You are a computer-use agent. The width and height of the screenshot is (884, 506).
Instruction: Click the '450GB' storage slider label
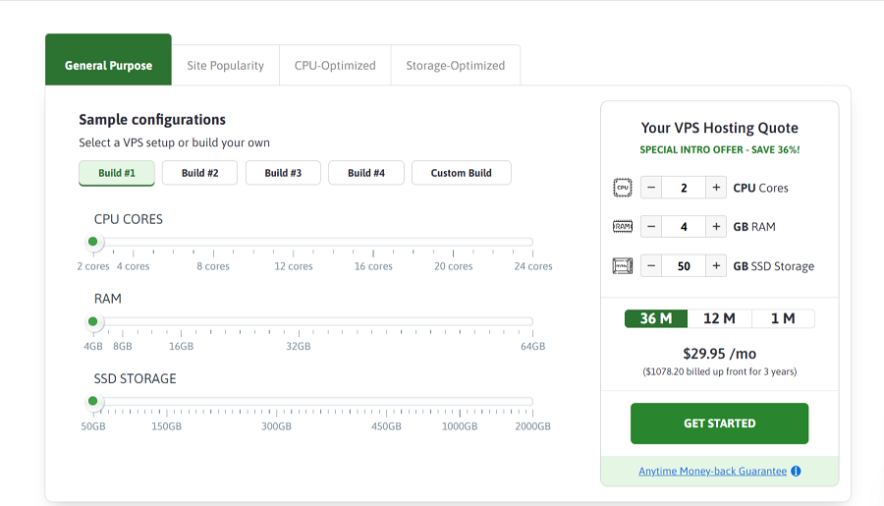coord(386,426)
